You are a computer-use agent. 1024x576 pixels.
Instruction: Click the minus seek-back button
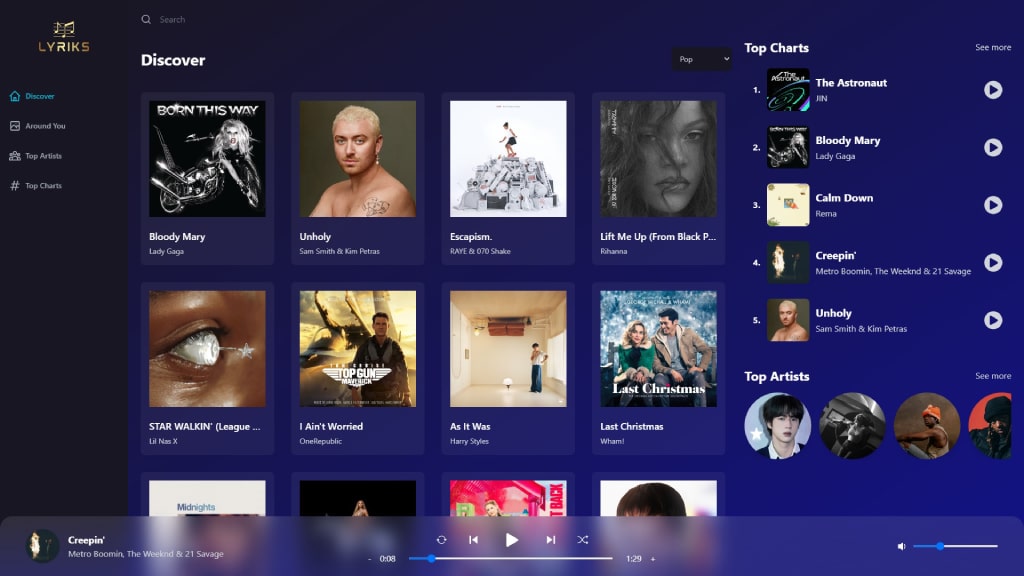[x=370, y=559]
